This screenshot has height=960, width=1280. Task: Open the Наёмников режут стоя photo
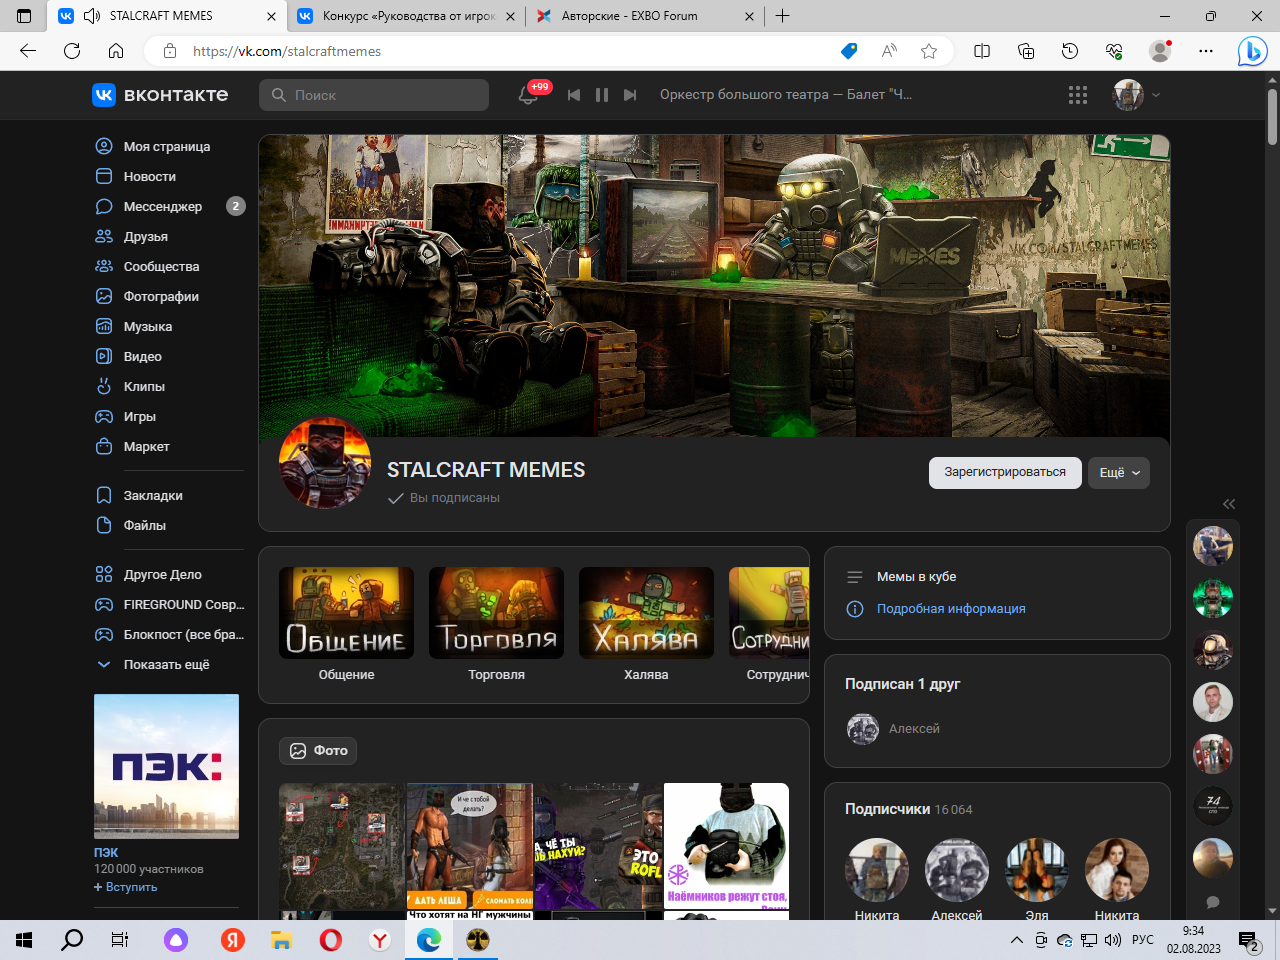726,846
